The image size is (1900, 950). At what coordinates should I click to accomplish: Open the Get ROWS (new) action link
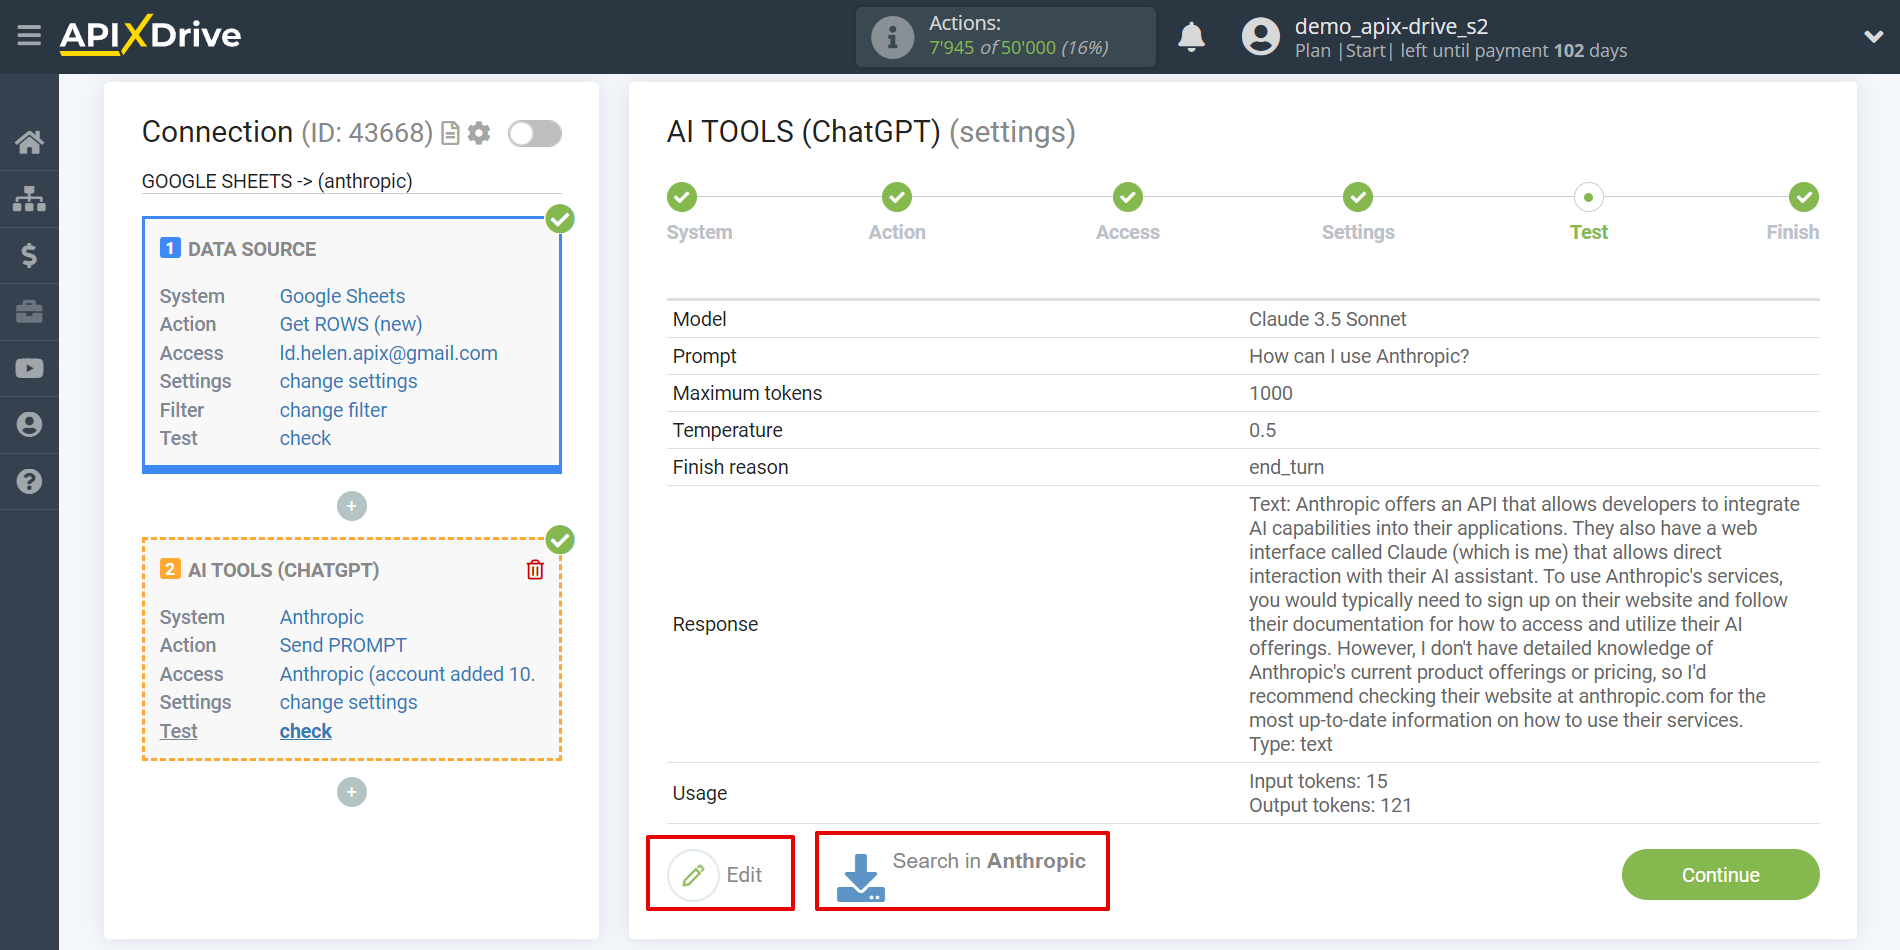coord(351,324)
